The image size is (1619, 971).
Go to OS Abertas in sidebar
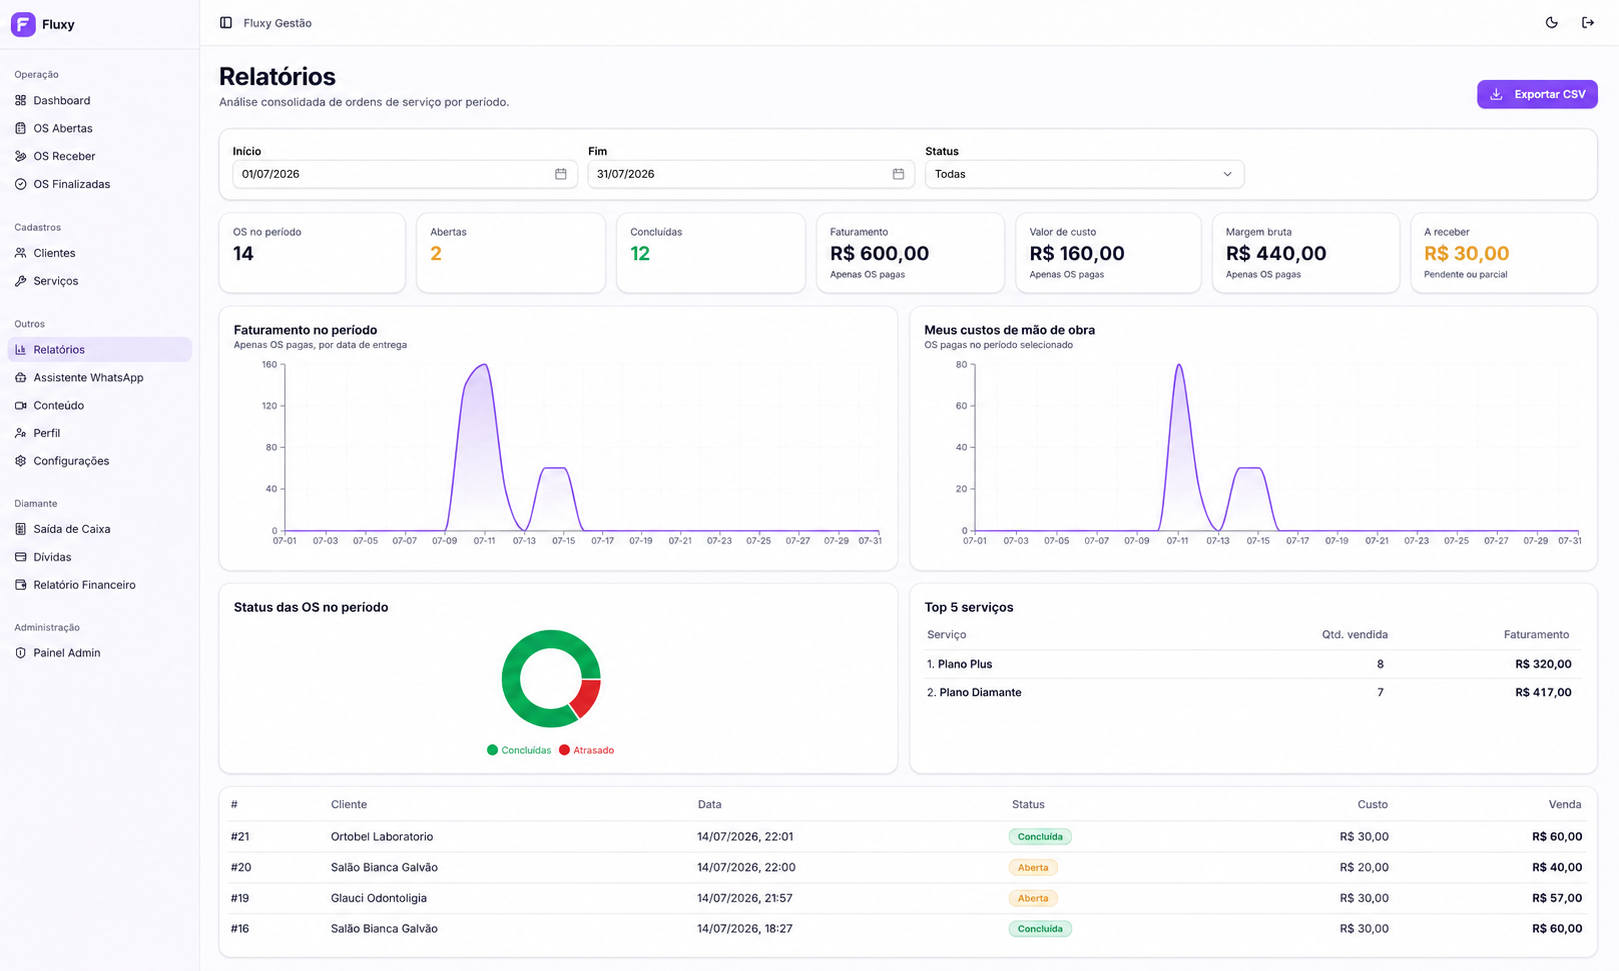[100, 128]
